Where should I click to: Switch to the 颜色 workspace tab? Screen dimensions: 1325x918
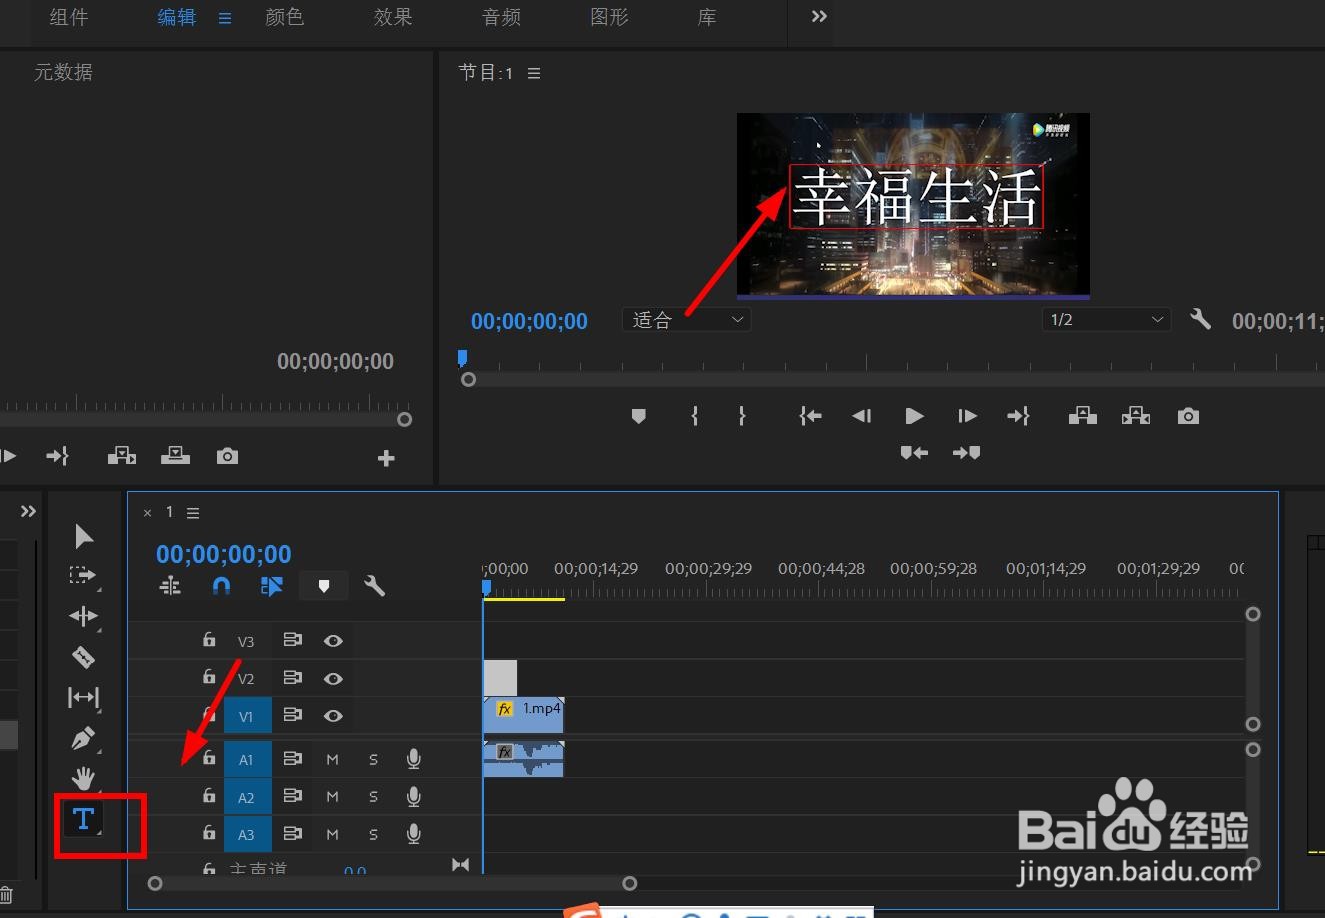[x=284, y=16]
